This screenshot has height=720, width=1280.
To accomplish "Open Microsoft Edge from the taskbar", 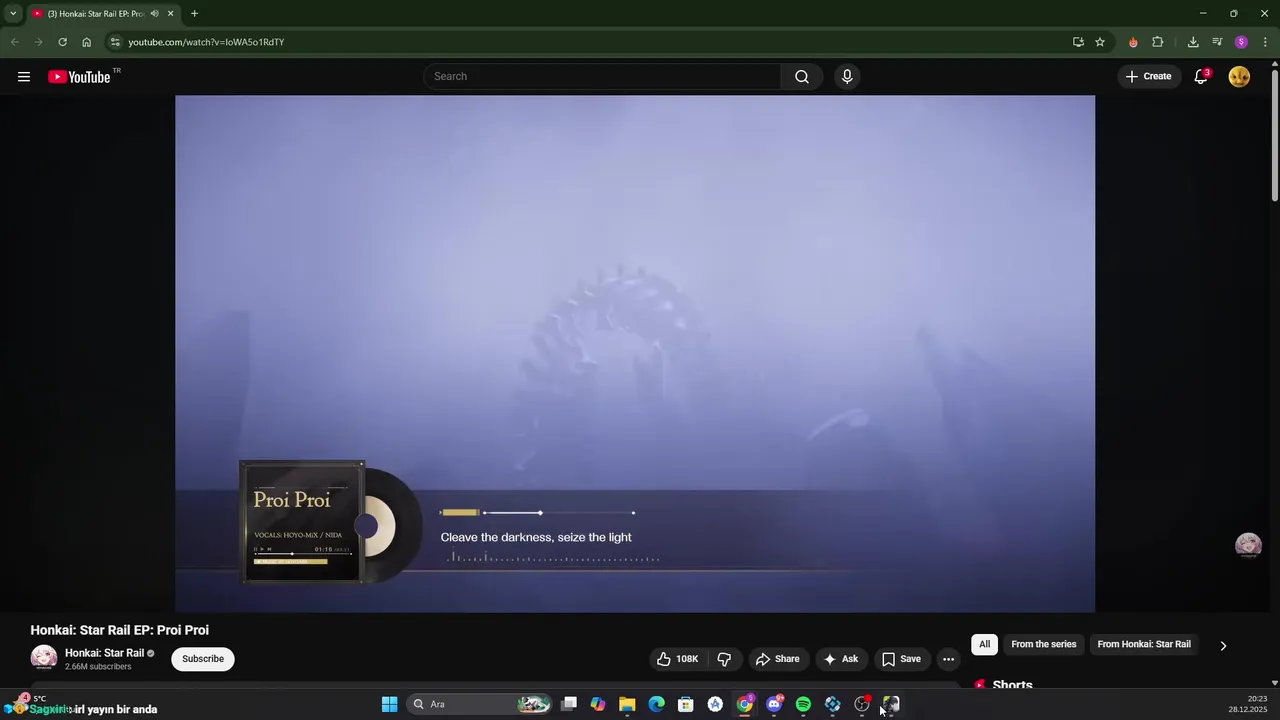I will tap(656, 704).
